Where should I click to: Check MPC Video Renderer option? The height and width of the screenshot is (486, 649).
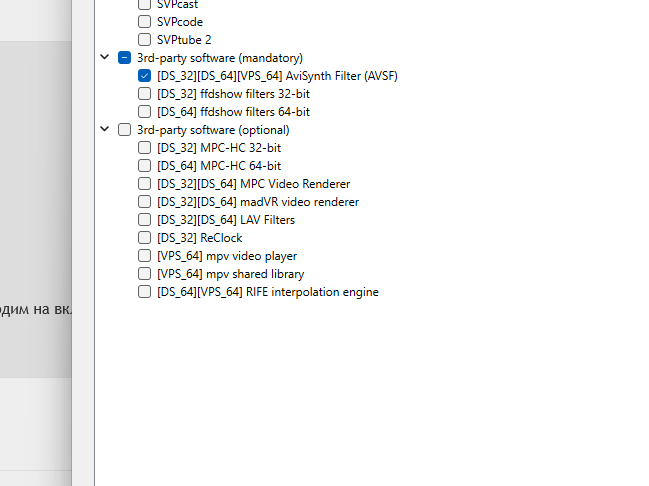coord(145,184)
